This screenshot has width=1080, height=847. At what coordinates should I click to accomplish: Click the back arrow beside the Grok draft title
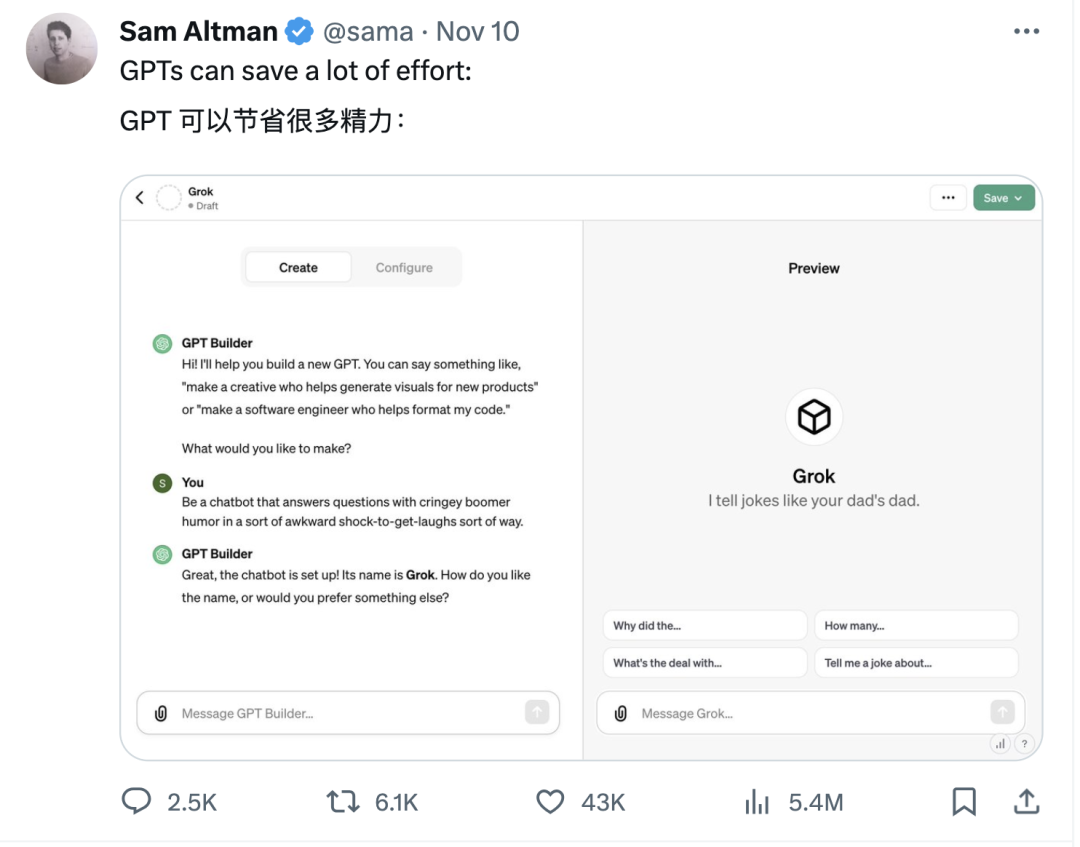(139, 197)
